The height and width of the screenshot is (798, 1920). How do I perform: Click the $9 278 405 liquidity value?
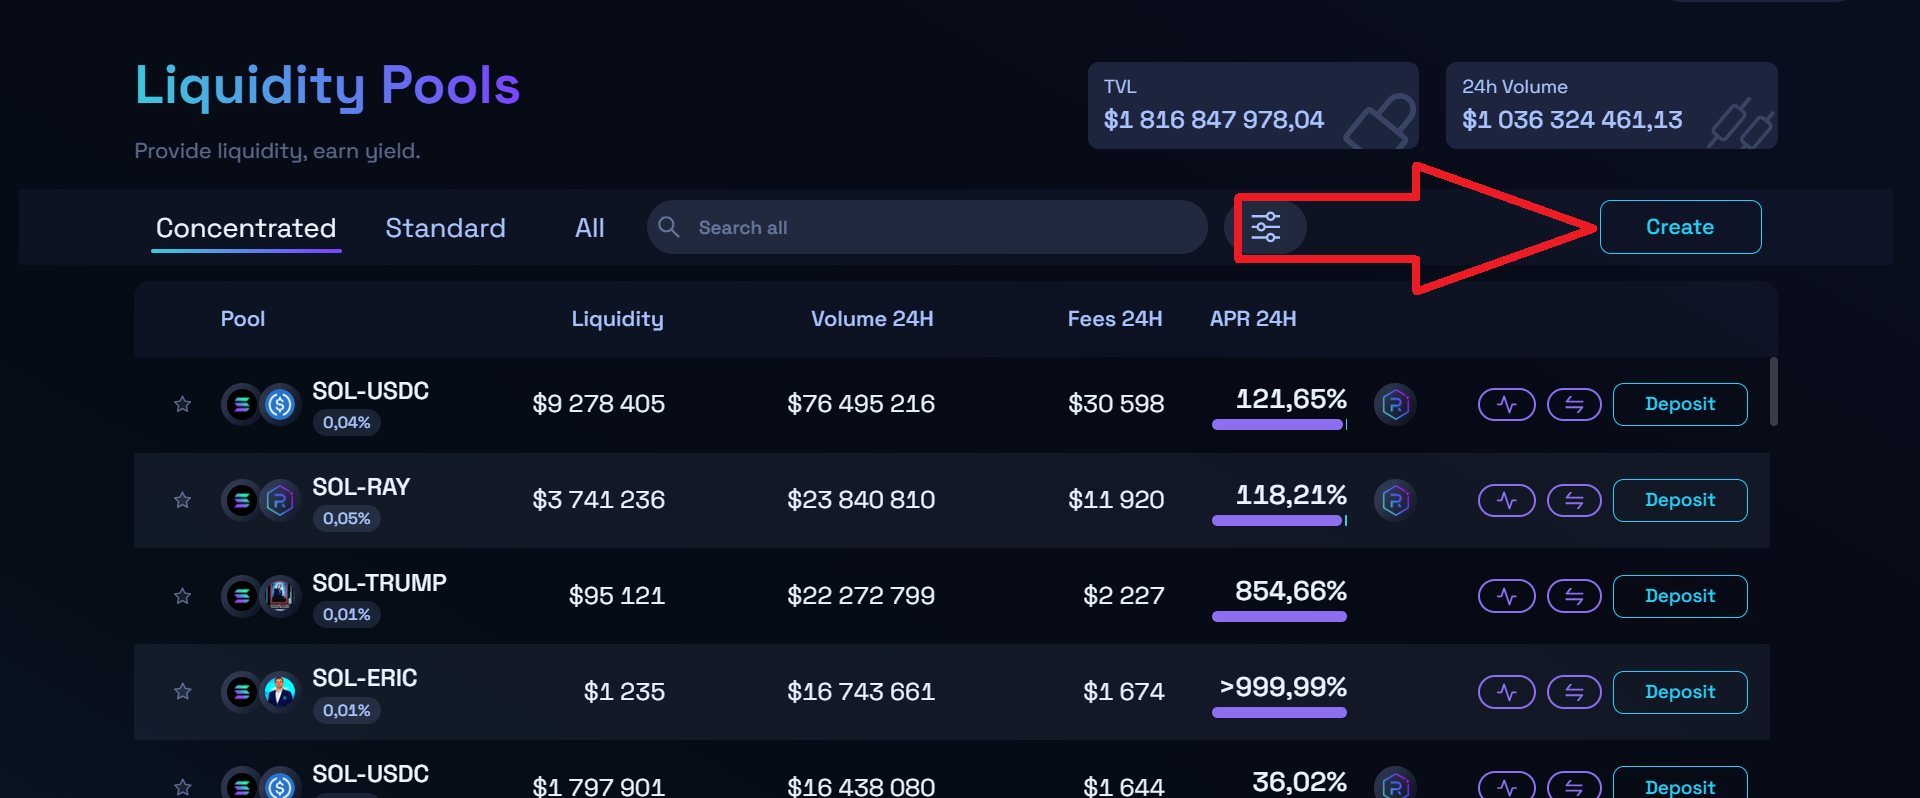(598, 404)
